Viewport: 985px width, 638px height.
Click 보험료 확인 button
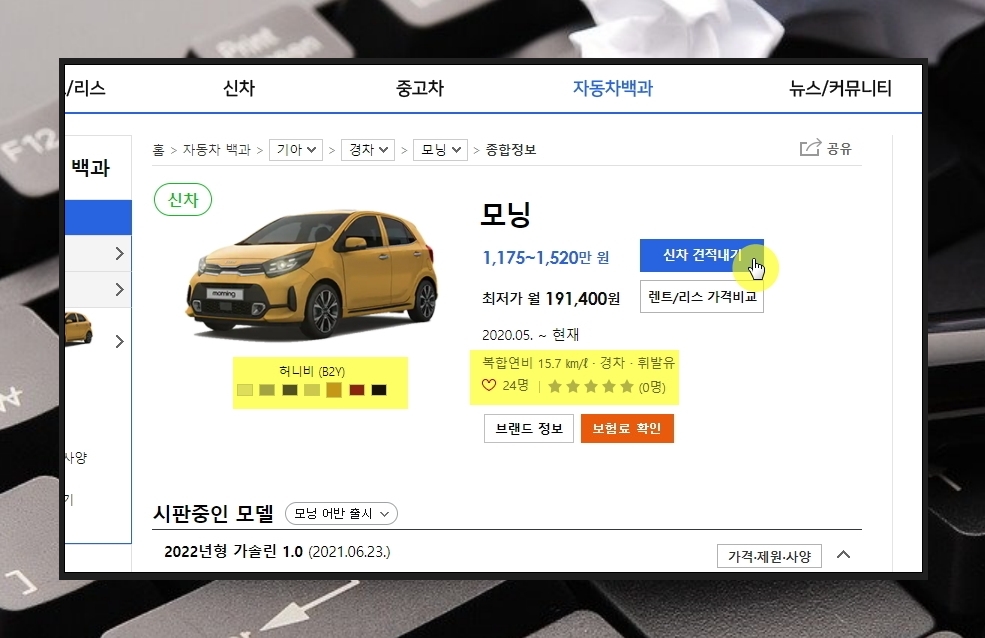coord(627,428)
